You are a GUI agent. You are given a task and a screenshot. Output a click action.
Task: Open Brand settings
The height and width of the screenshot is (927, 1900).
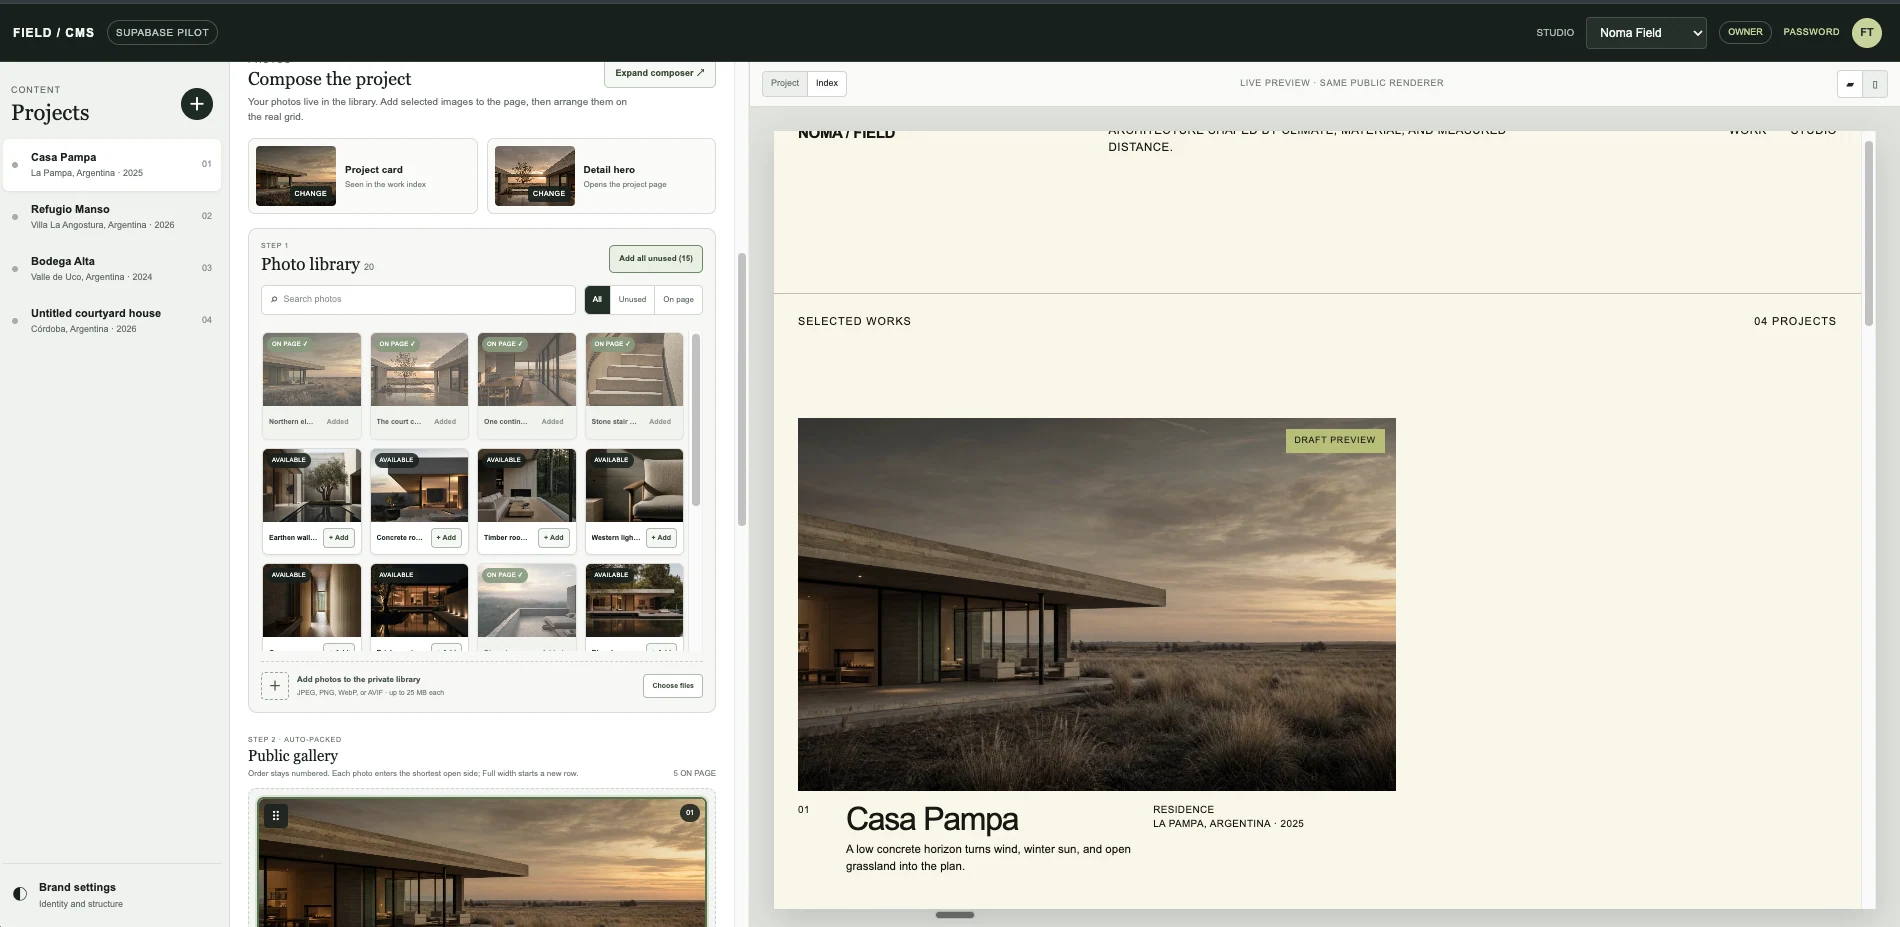112,895
